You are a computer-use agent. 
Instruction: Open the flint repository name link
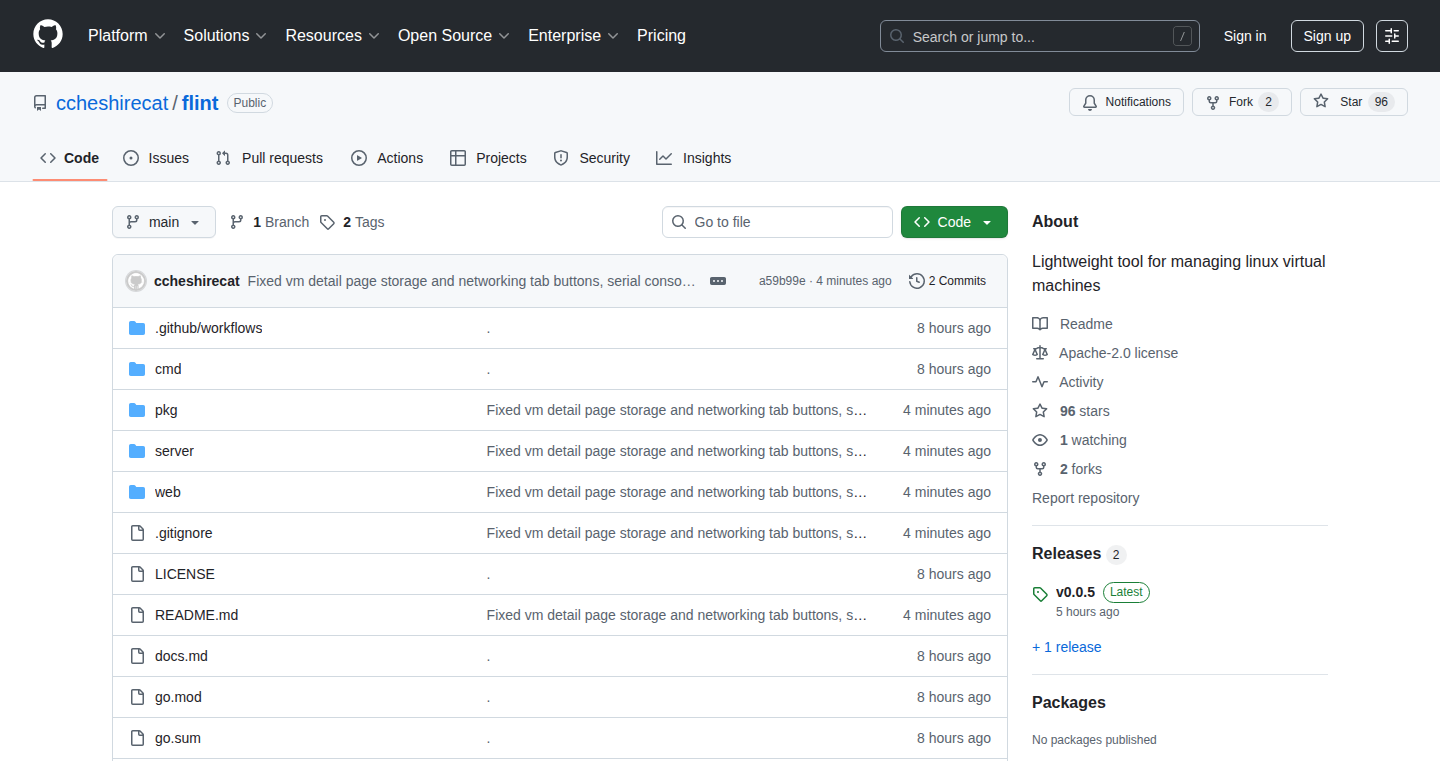click(x=200, y=103)
